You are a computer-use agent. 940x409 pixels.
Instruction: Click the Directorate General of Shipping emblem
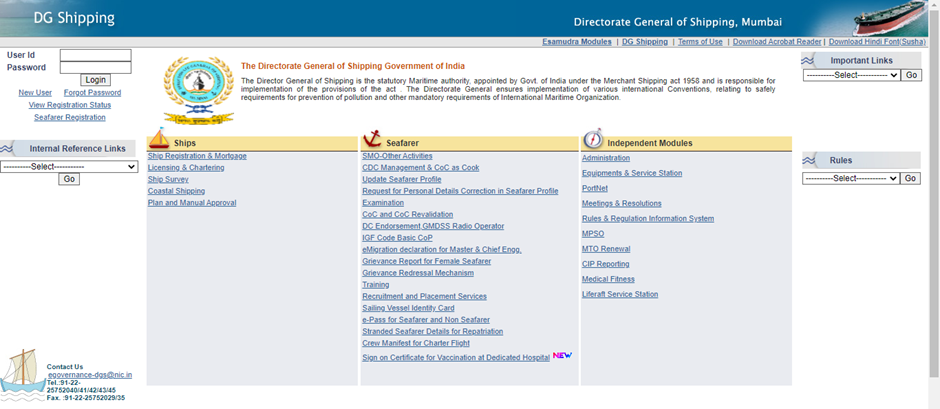coord(198,91)
